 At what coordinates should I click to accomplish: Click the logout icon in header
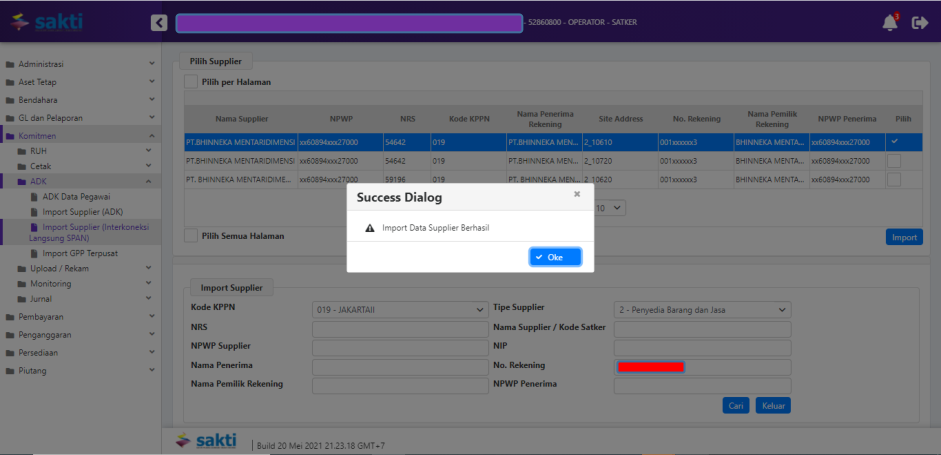click(920, 23)
